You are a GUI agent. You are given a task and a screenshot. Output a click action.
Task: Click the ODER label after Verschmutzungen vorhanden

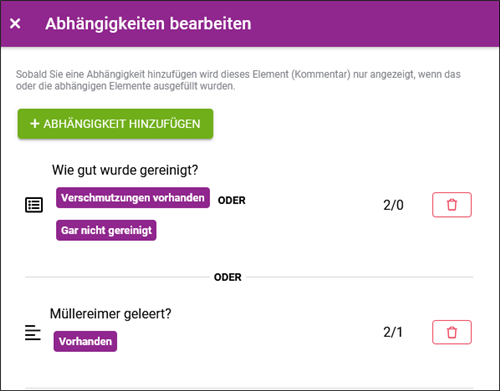pos(232,200)
